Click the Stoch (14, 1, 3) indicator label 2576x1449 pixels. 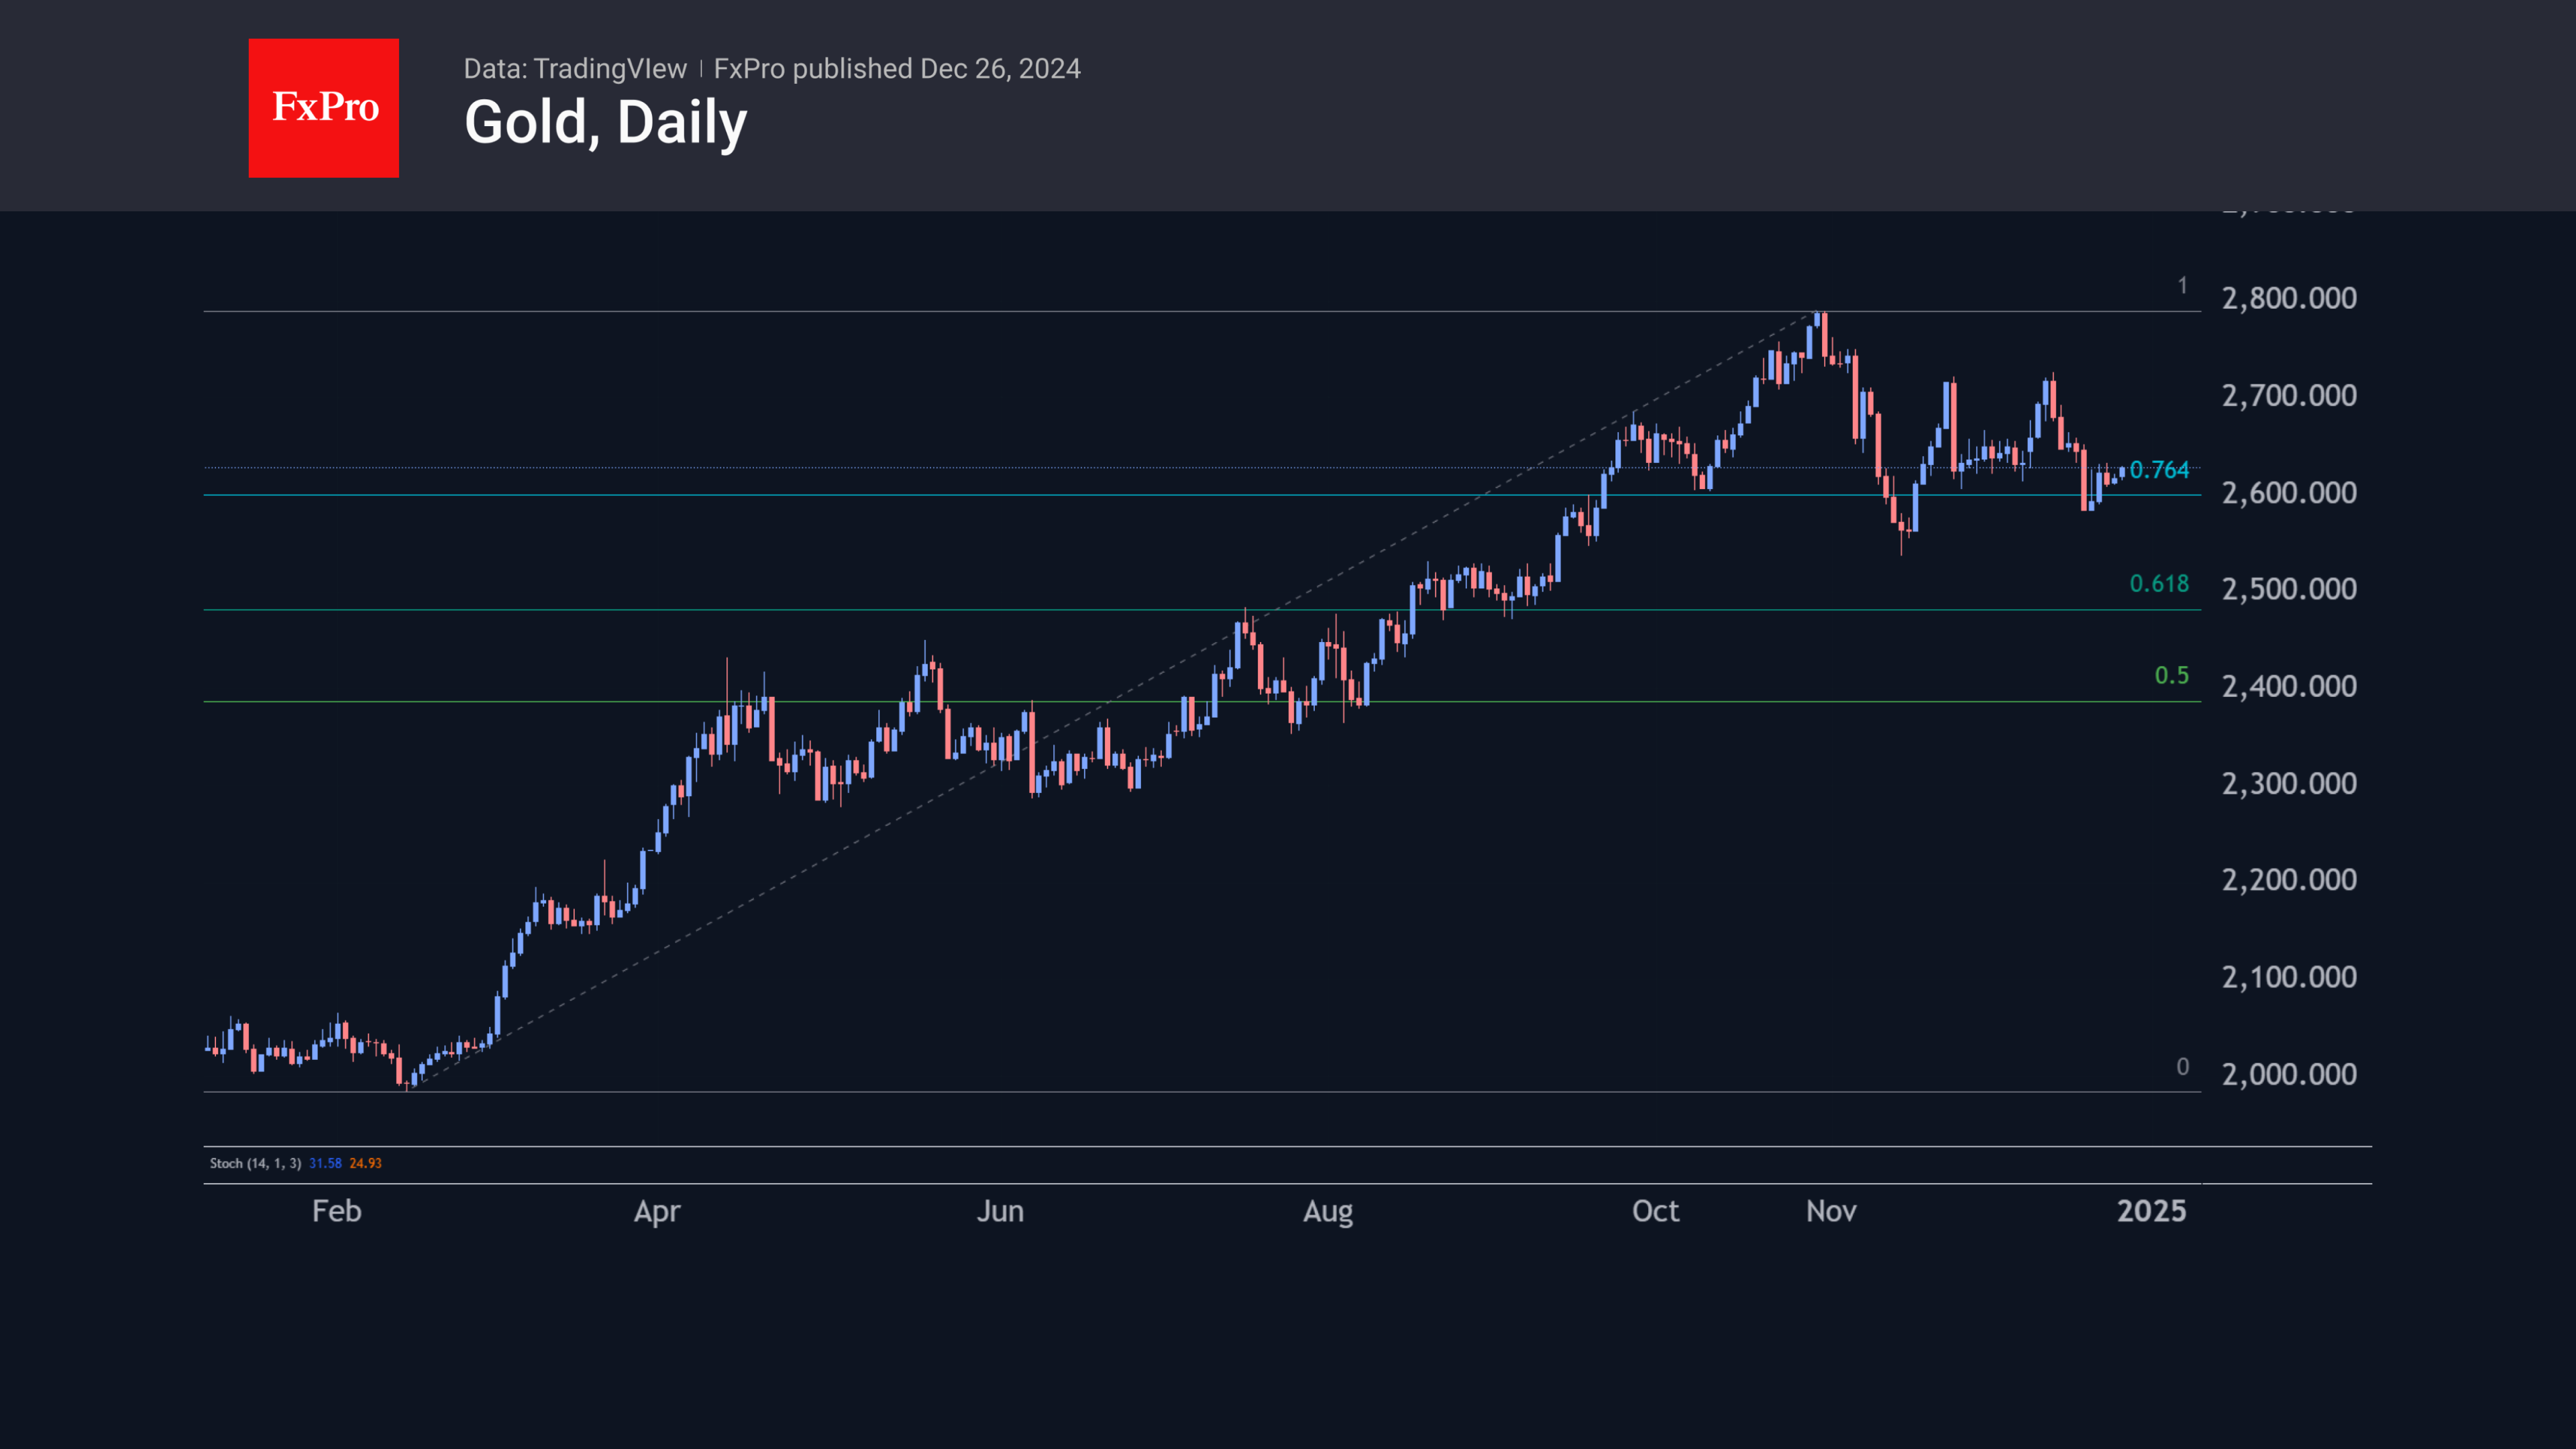tap(255, 1163)
